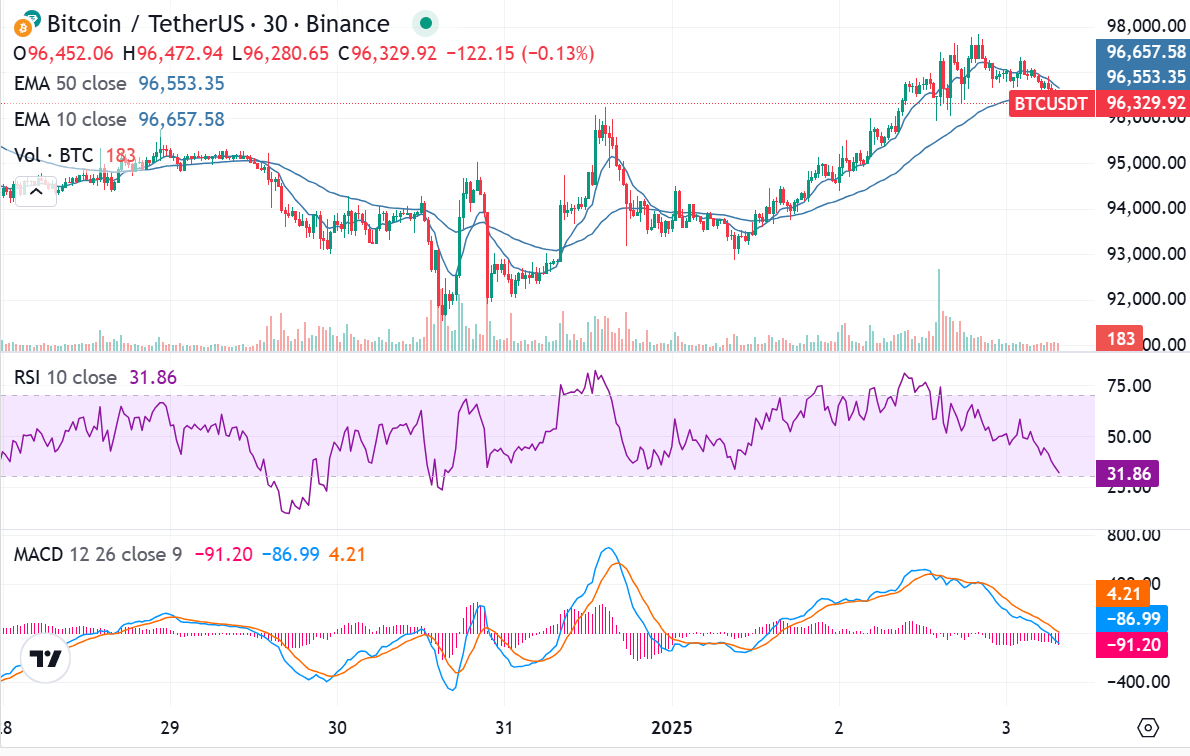The image size is (1190, 756).
Task: Click 800.00 on the MACD scale
Action: click(1134, 535)
